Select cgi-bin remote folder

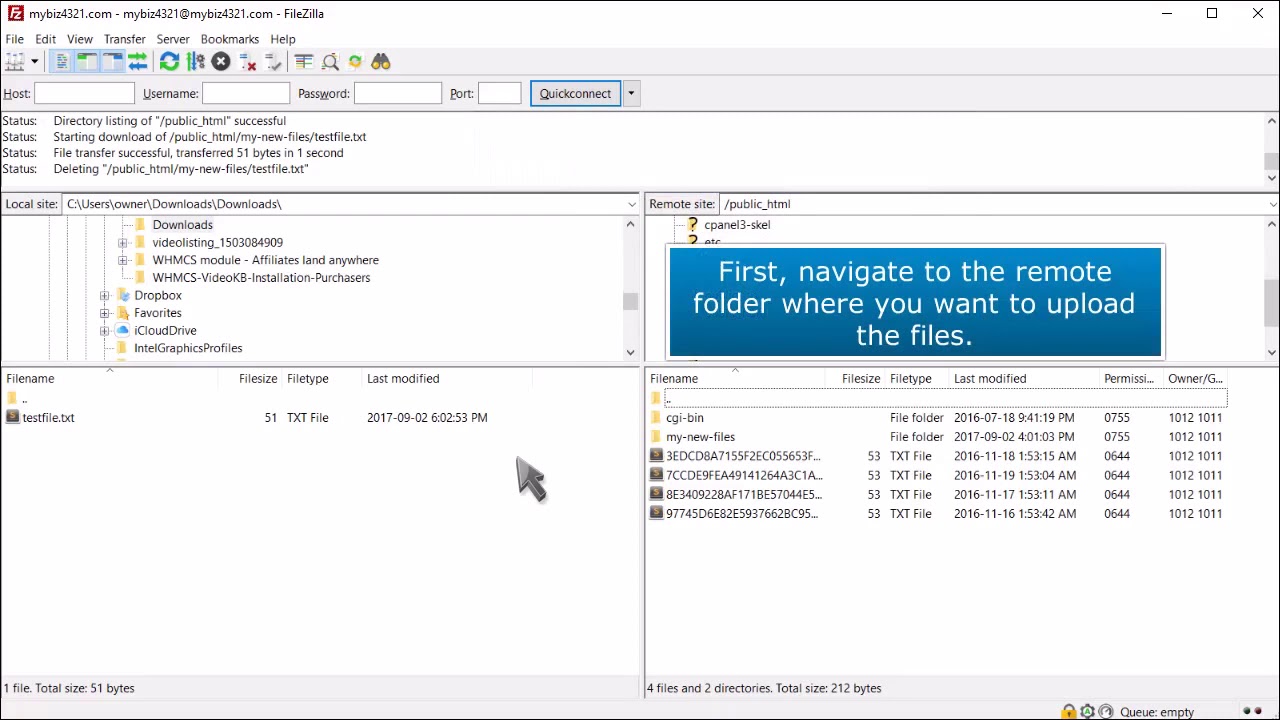685,418
